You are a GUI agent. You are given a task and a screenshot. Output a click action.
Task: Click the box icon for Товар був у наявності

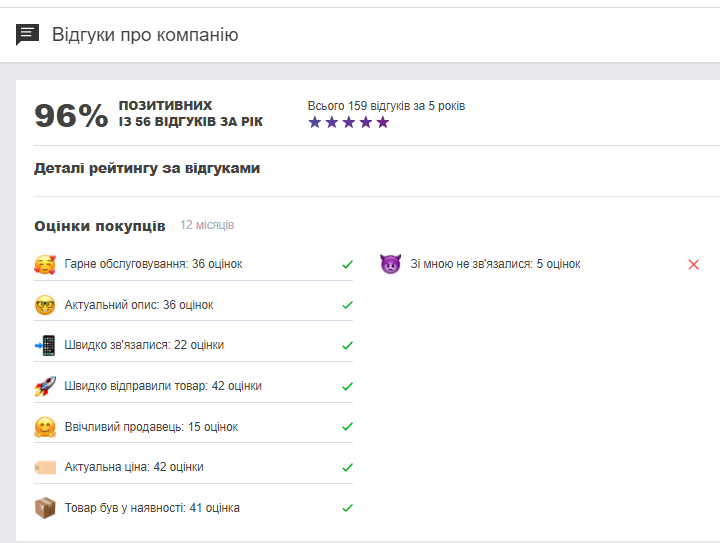click(45, 508)
